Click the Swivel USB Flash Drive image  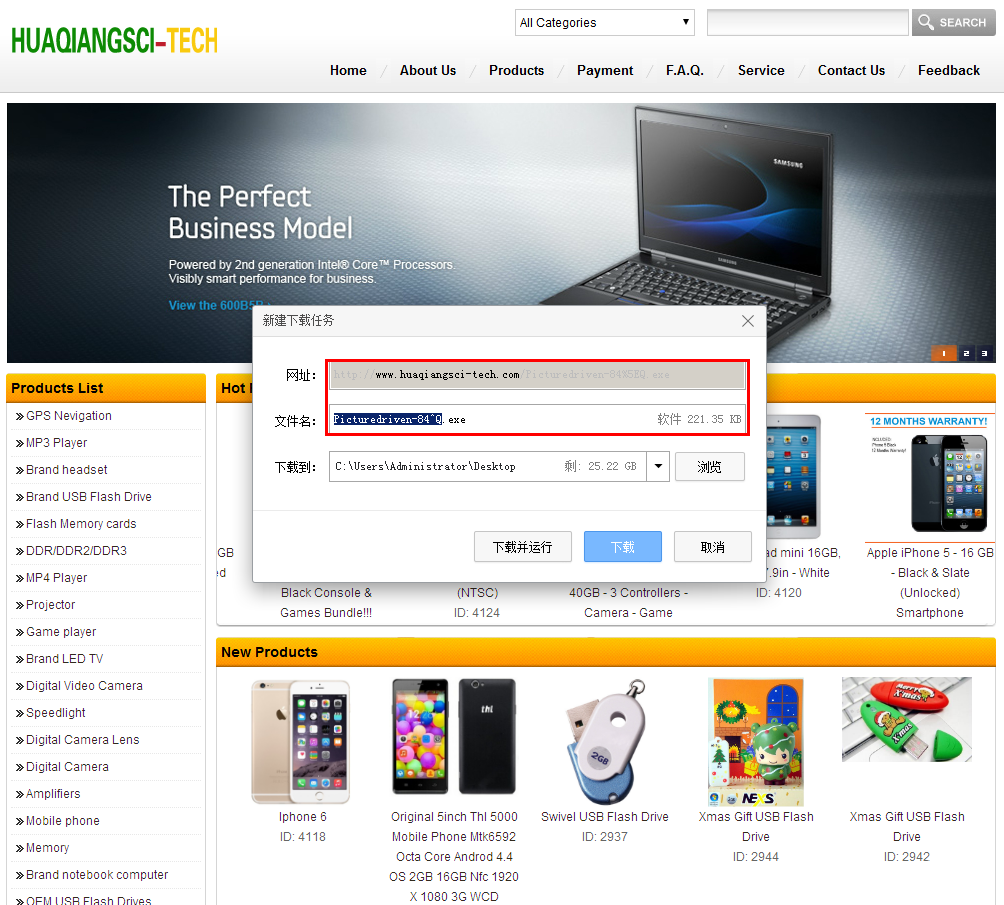click(605, 741)
